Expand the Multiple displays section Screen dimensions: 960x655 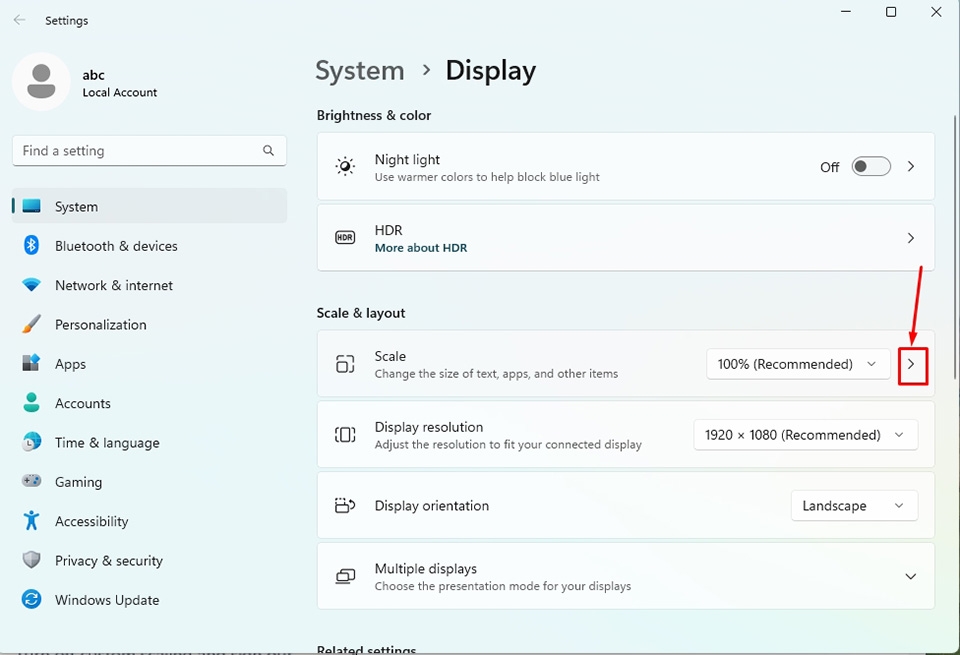(x=911, y=576)
